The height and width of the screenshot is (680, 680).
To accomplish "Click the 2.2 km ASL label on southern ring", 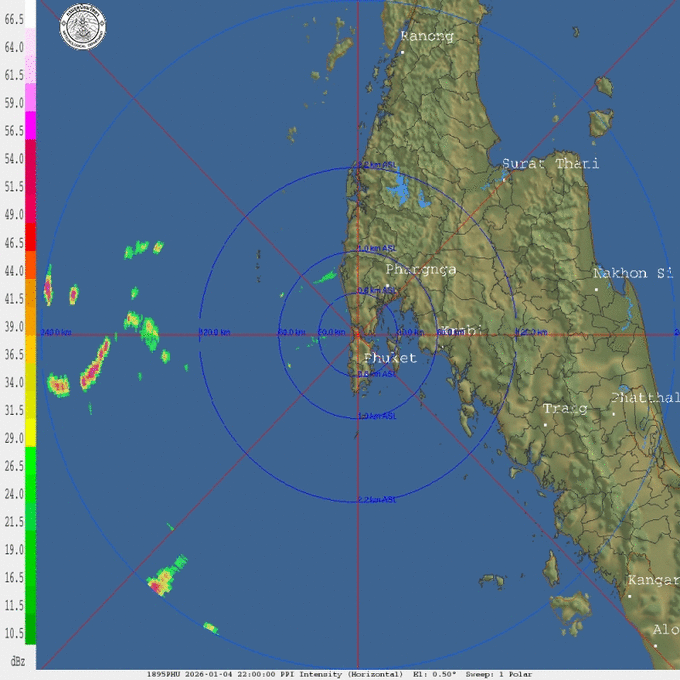I will pyautogui.click(x=376, y=500).
